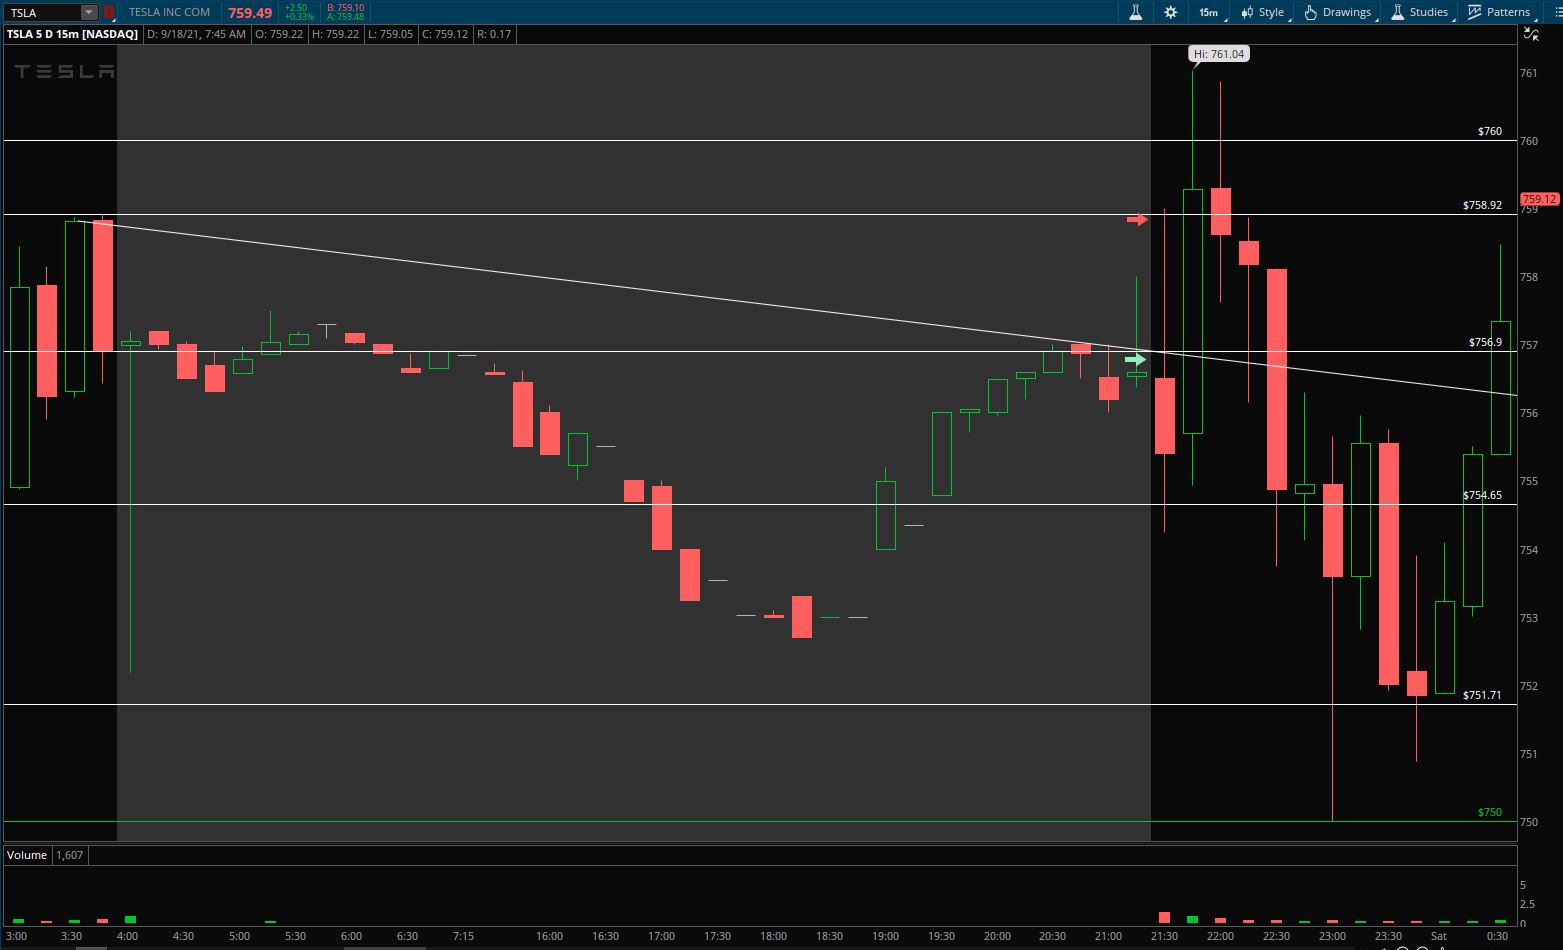
Task: Select the $758.92 price level label
Action: (1482, 205)
